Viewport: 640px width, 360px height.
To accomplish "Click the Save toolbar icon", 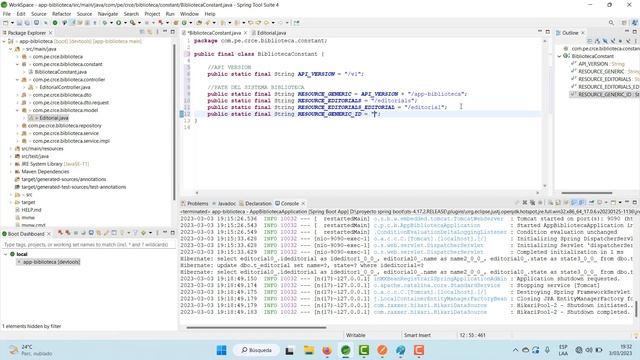I will click(19, 23).
